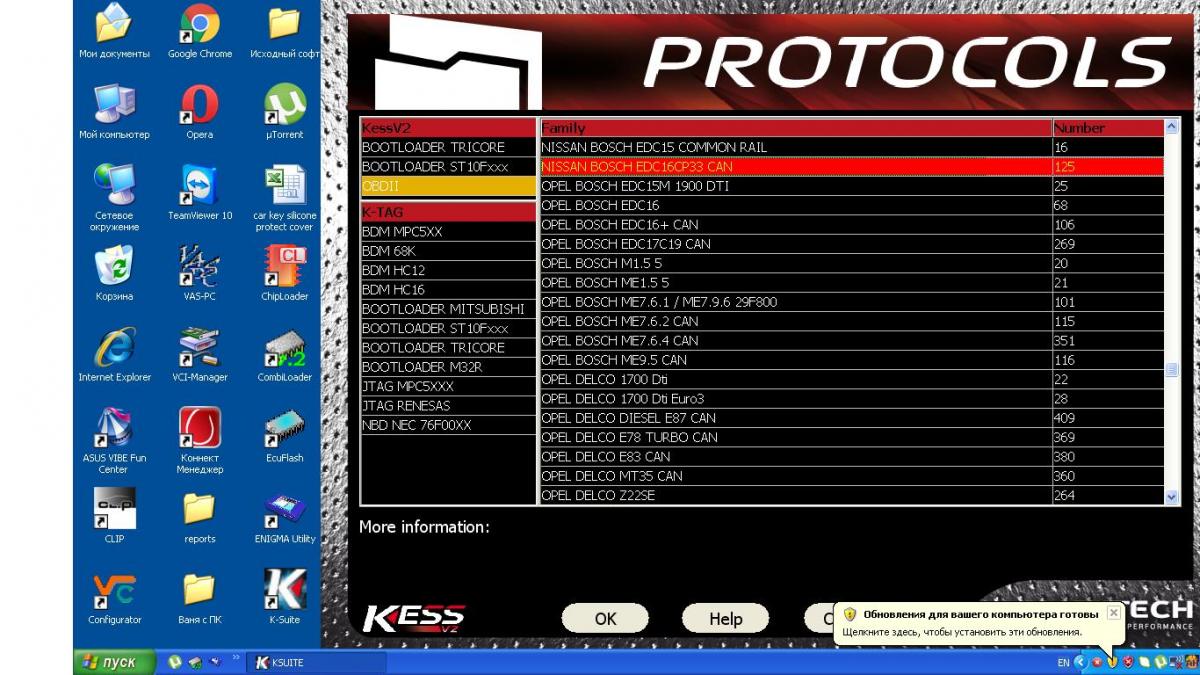
Task: Select BDM HC12 entry
Action: point(448,271)
